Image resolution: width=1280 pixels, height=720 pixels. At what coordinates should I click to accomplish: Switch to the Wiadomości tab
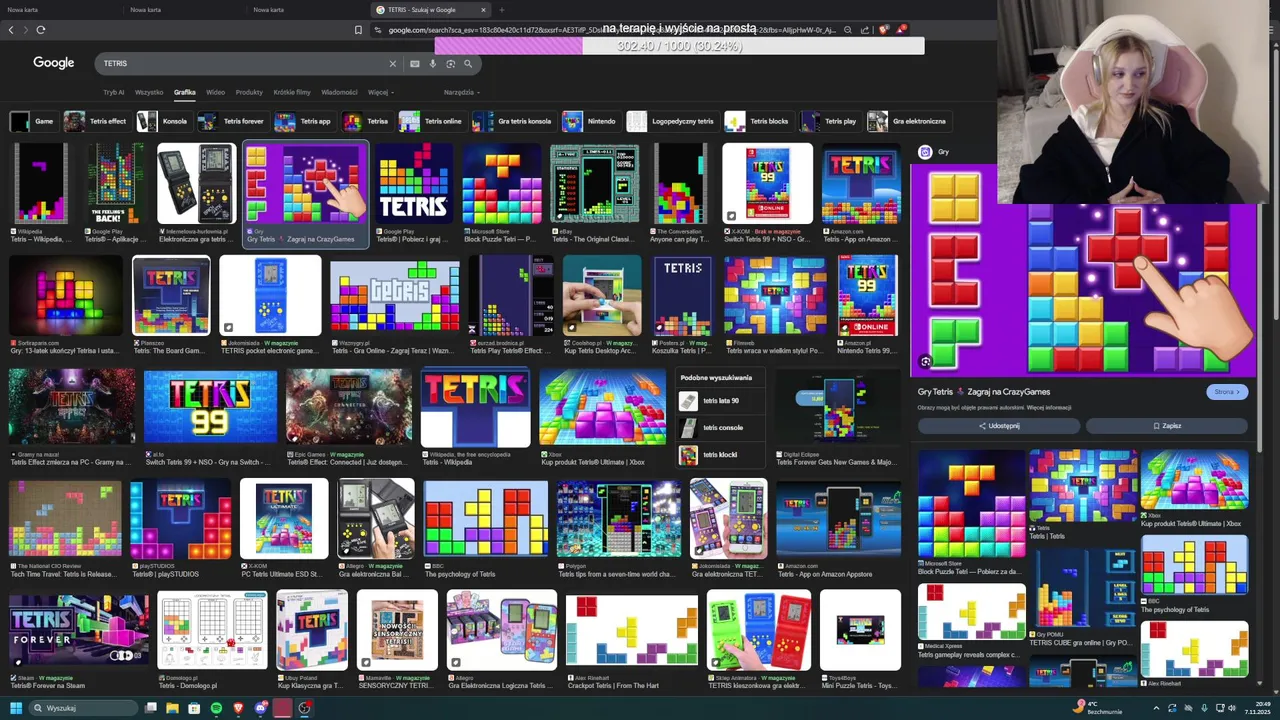click(339, 92)
